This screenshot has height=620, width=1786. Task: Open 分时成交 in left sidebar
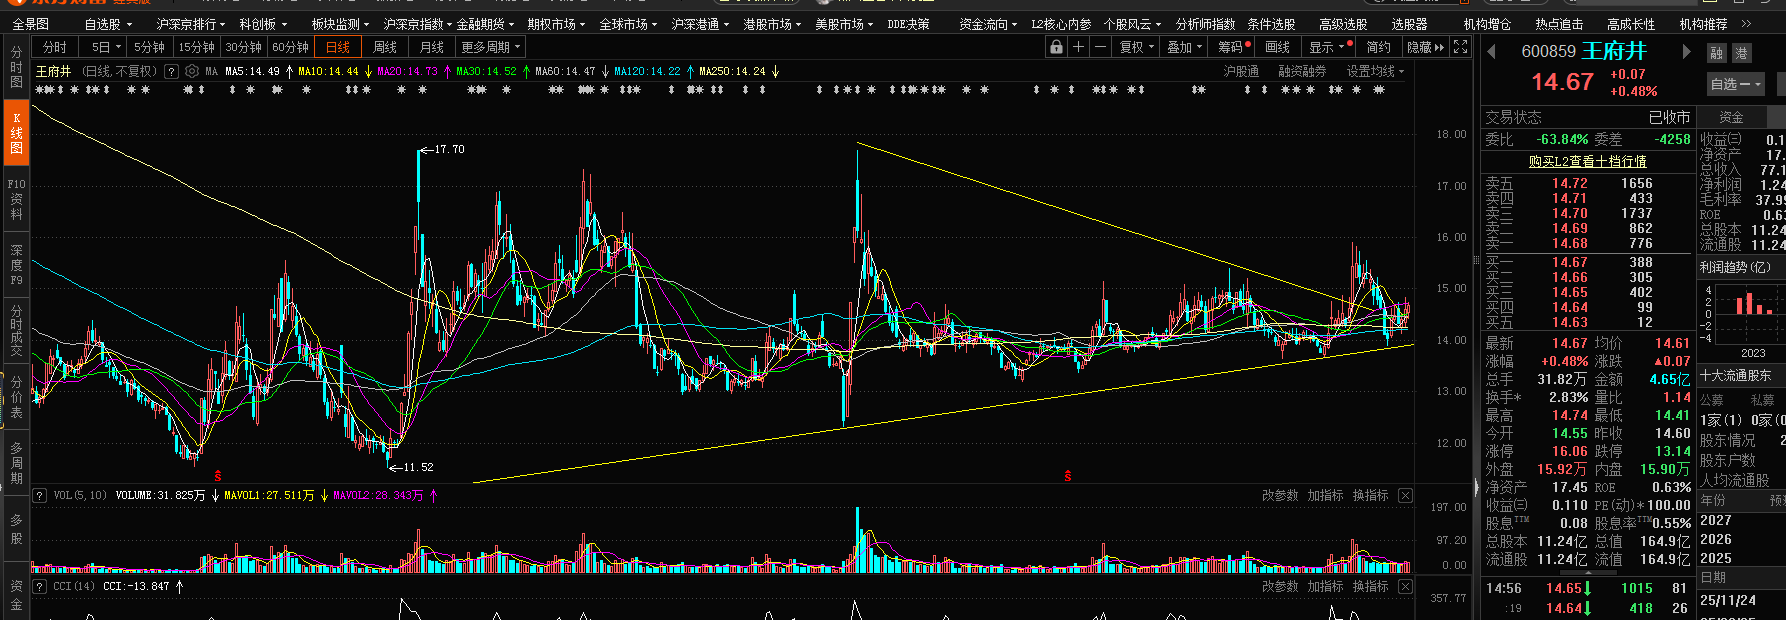point(16,331)
